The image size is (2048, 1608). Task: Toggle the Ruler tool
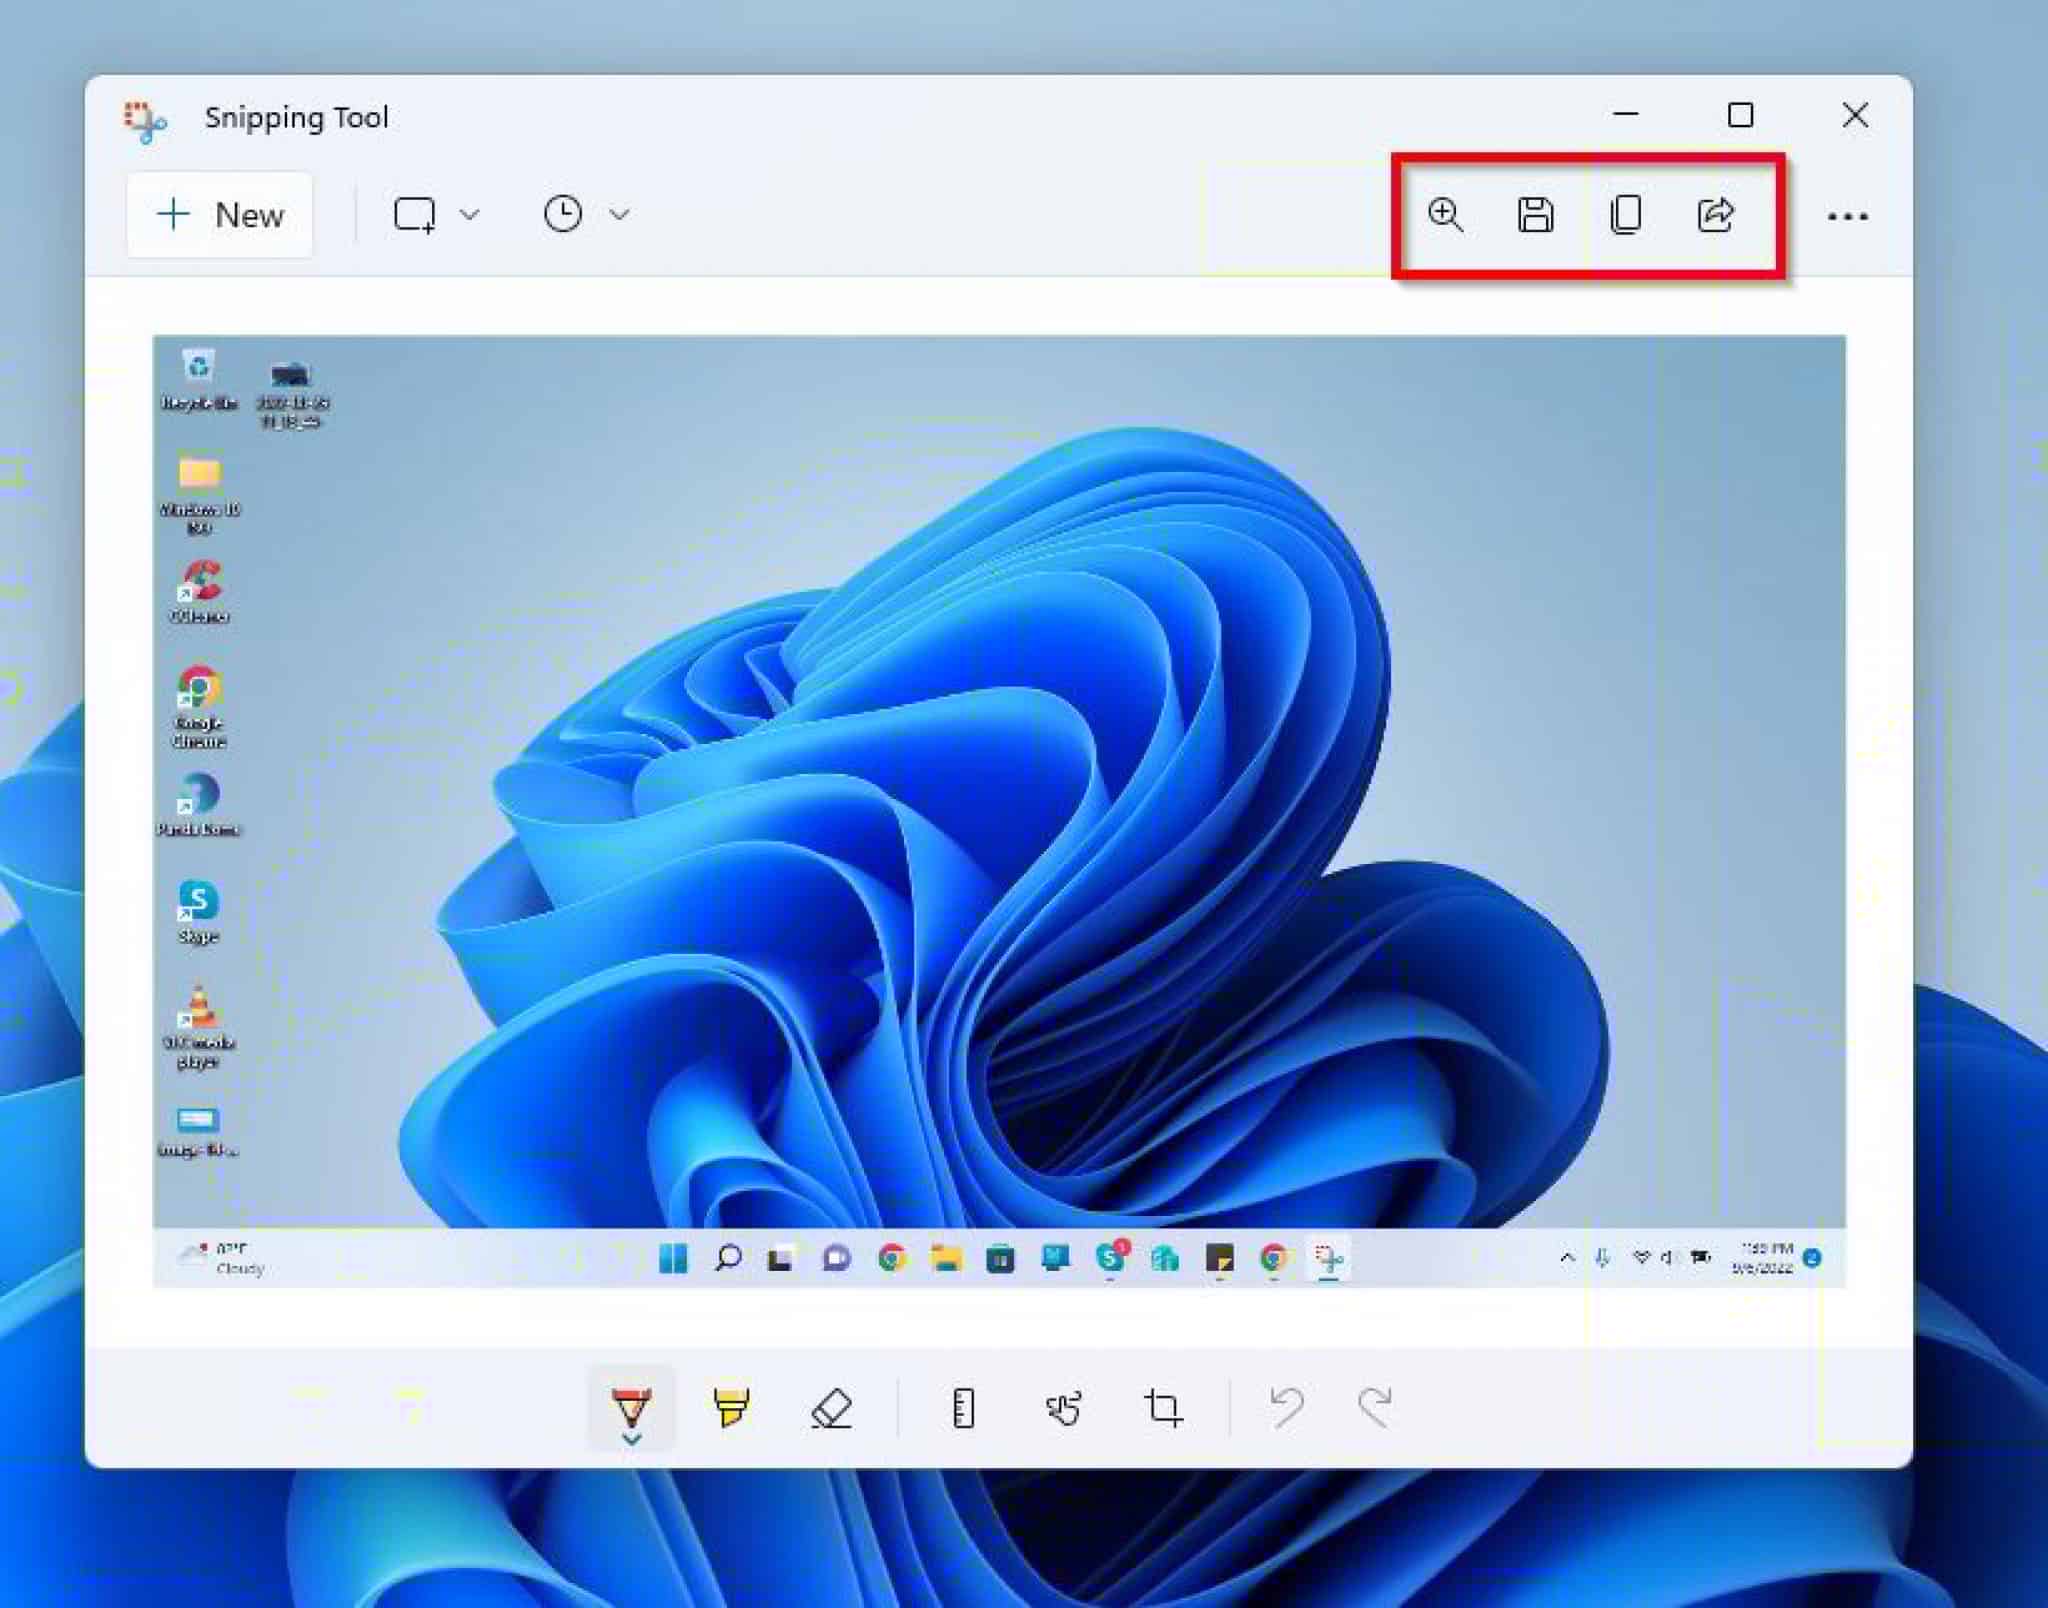click(x=963, y=1408)
